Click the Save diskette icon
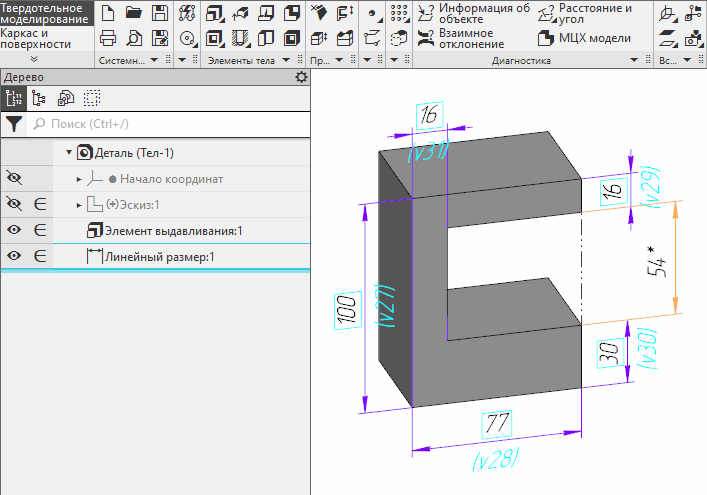 pyautogui.click(x=159, y=13)
